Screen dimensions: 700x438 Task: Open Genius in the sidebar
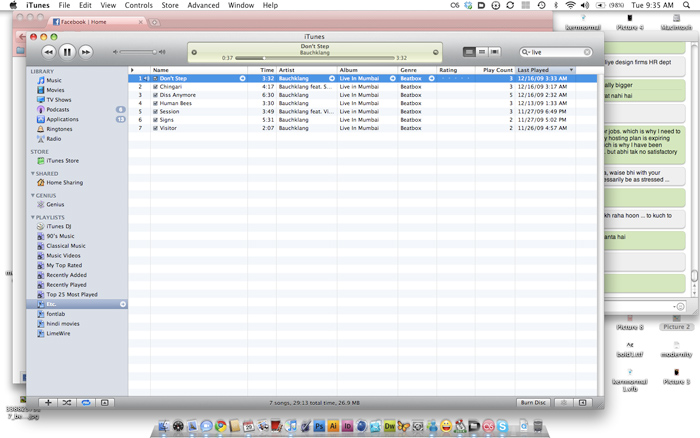(55, 204)
